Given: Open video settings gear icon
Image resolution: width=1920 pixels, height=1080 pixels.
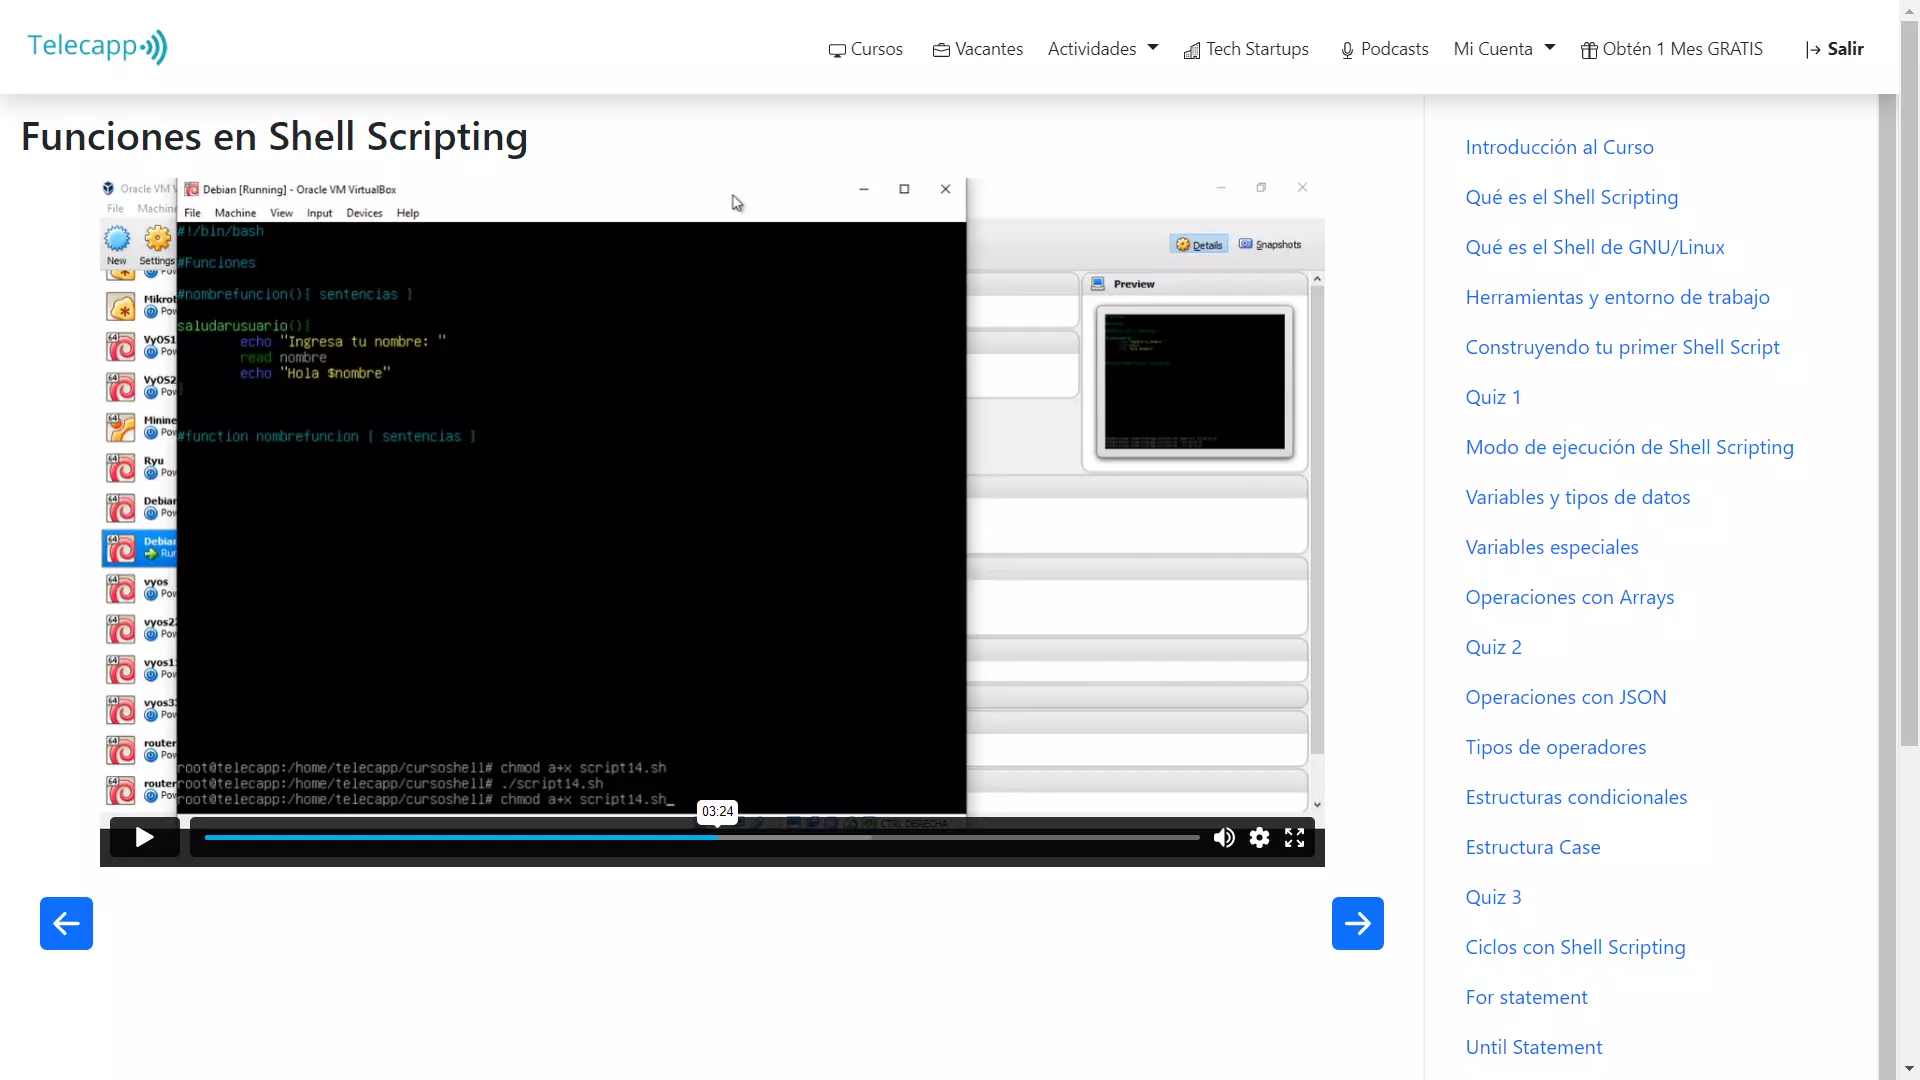Looking at the screenshot, I should pos(1259,838).
